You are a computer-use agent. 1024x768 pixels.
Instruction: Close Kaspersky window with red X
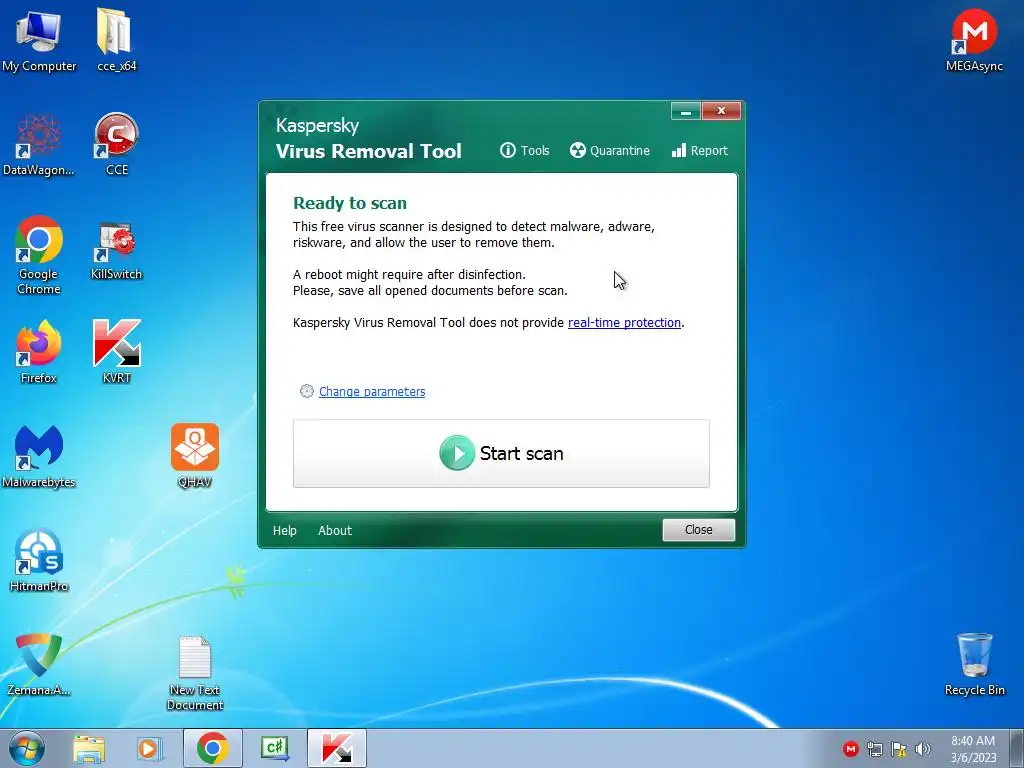(x=721, y=111)
